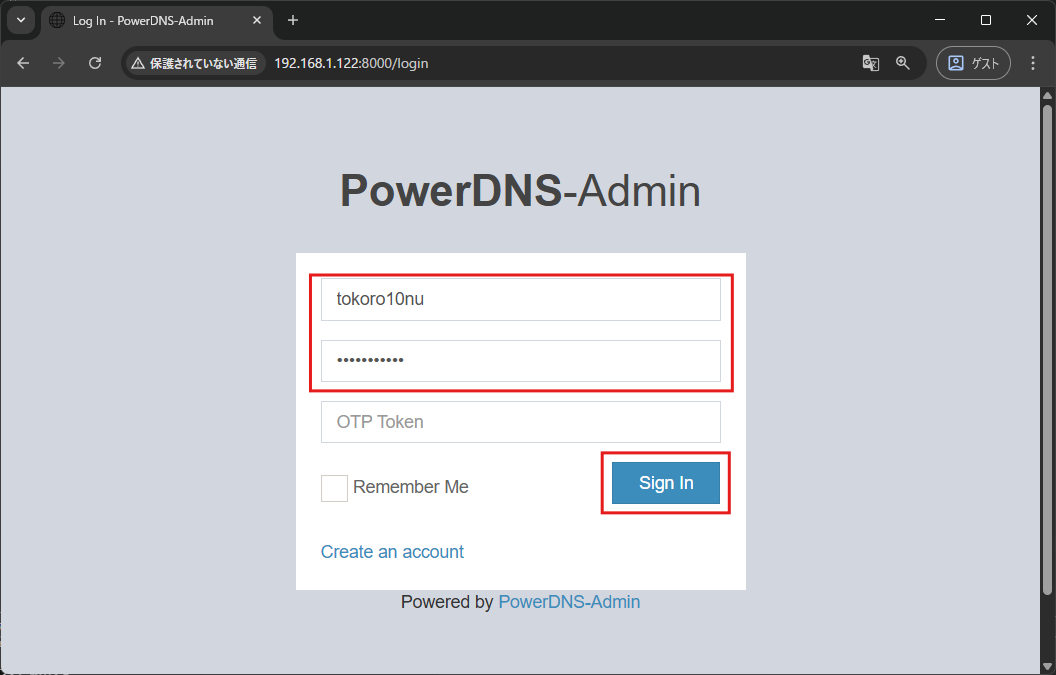
Task: Click the Remember Me label text
Action: (x=411, y=487)
